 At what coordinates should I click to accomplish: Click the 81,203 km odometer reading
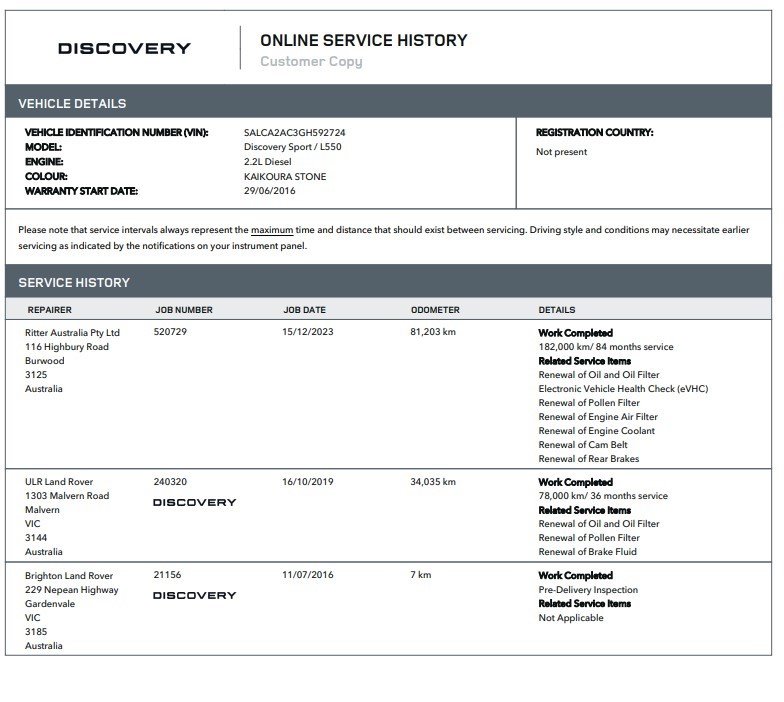coord(433,333)
